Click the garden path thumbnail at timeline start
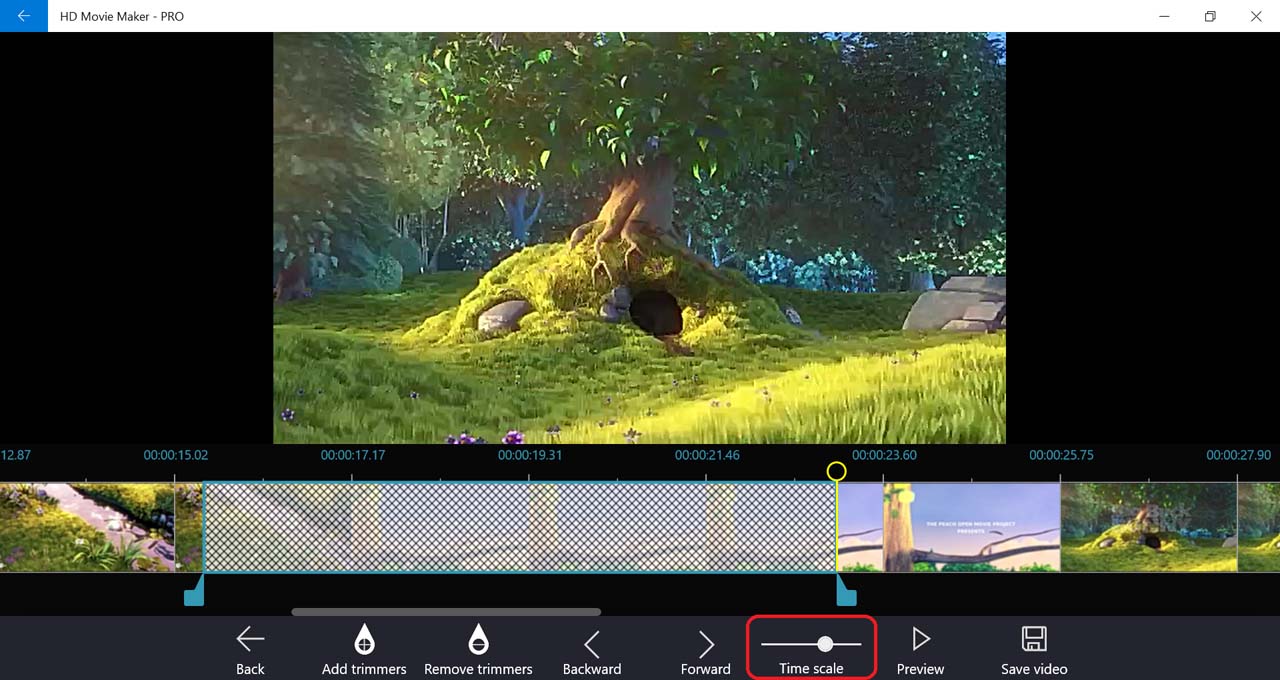This screenshot has height=680, width=1280. click(x=87, y=527)
